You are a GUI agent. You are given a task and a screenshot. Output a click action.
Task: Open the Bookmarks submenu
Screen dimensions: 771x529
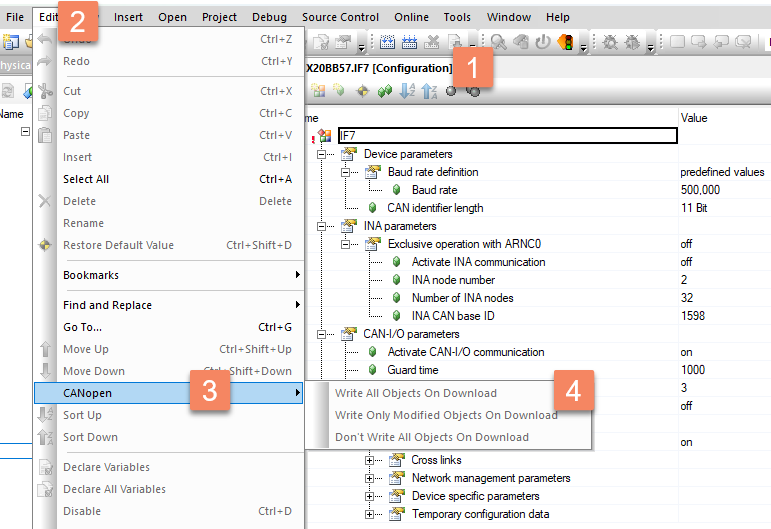[x=168, y=275]
